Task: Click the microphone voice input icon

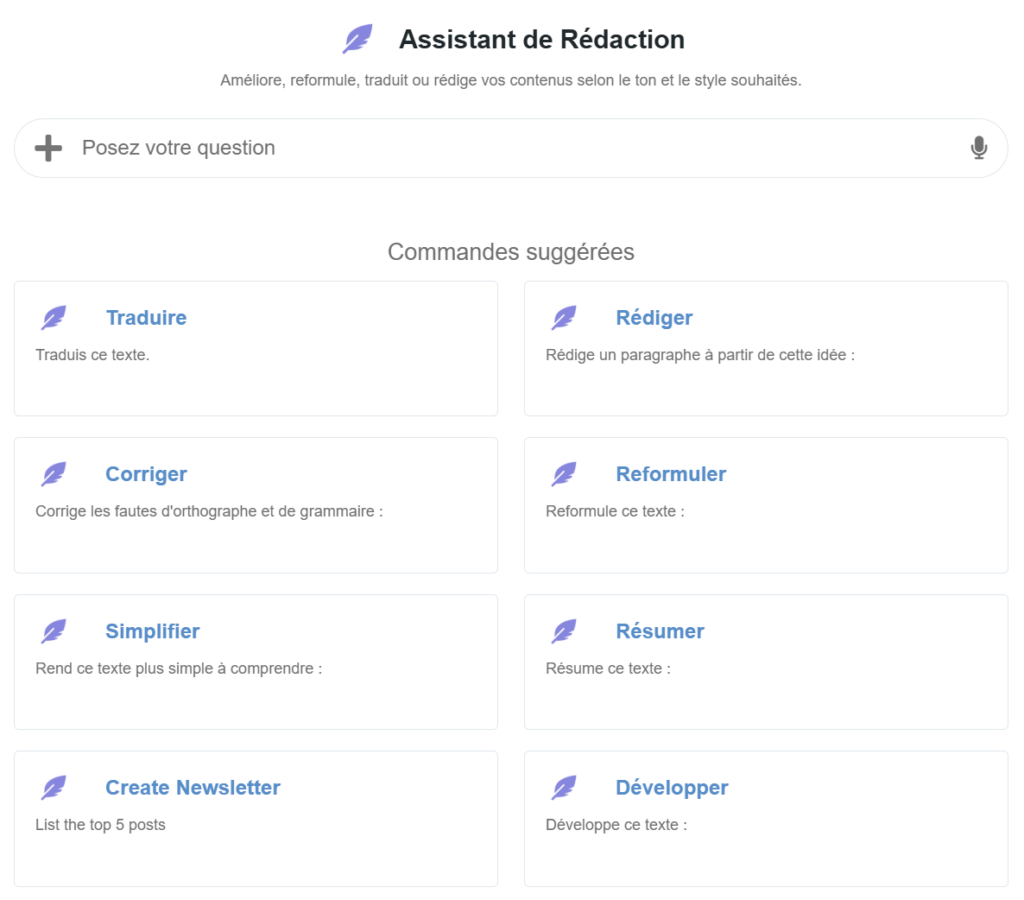Action: pyautogui.click(x=979, y=148)
